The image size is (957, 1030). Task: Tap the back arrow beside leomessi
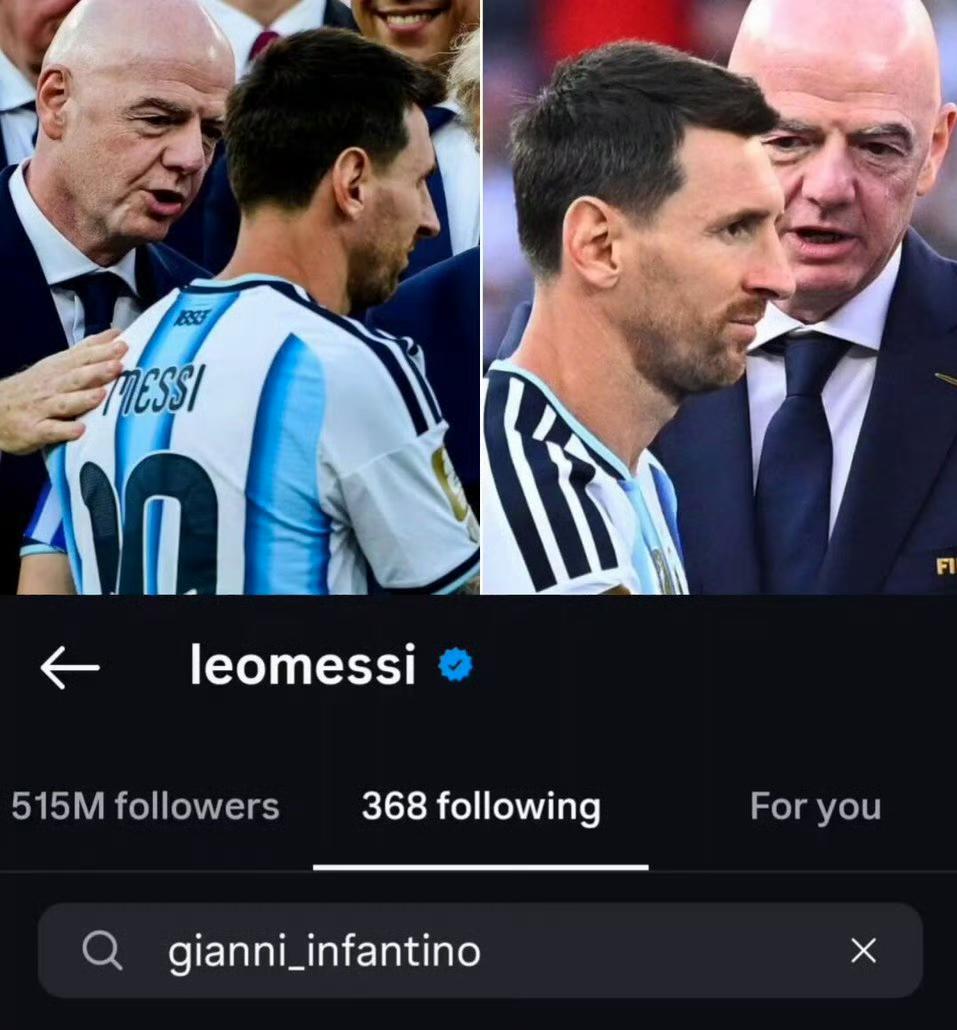(x=70, y=667)
